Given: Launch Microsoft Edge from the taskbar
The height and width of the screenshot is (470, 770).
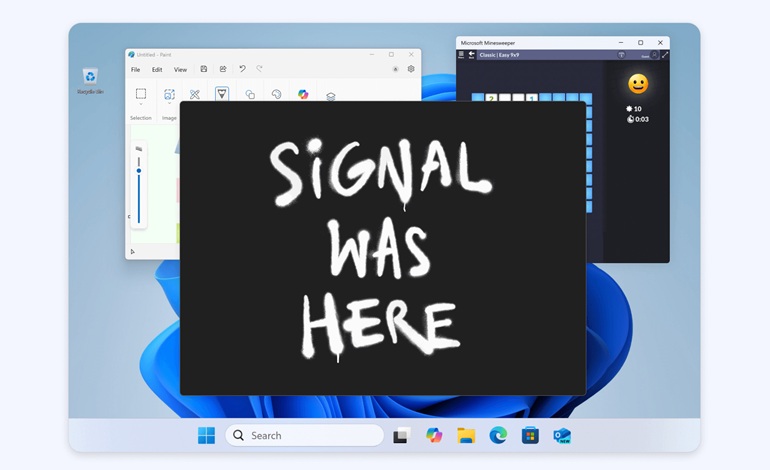Looking at the screenshot, I should (x=498, y=435).
